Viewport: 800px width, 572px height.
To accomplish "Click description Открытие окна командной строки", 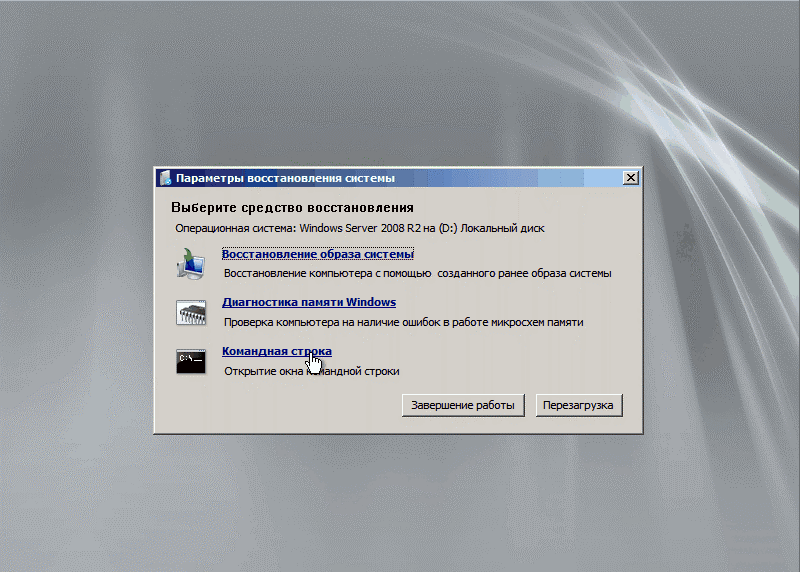I will (312, 371).
